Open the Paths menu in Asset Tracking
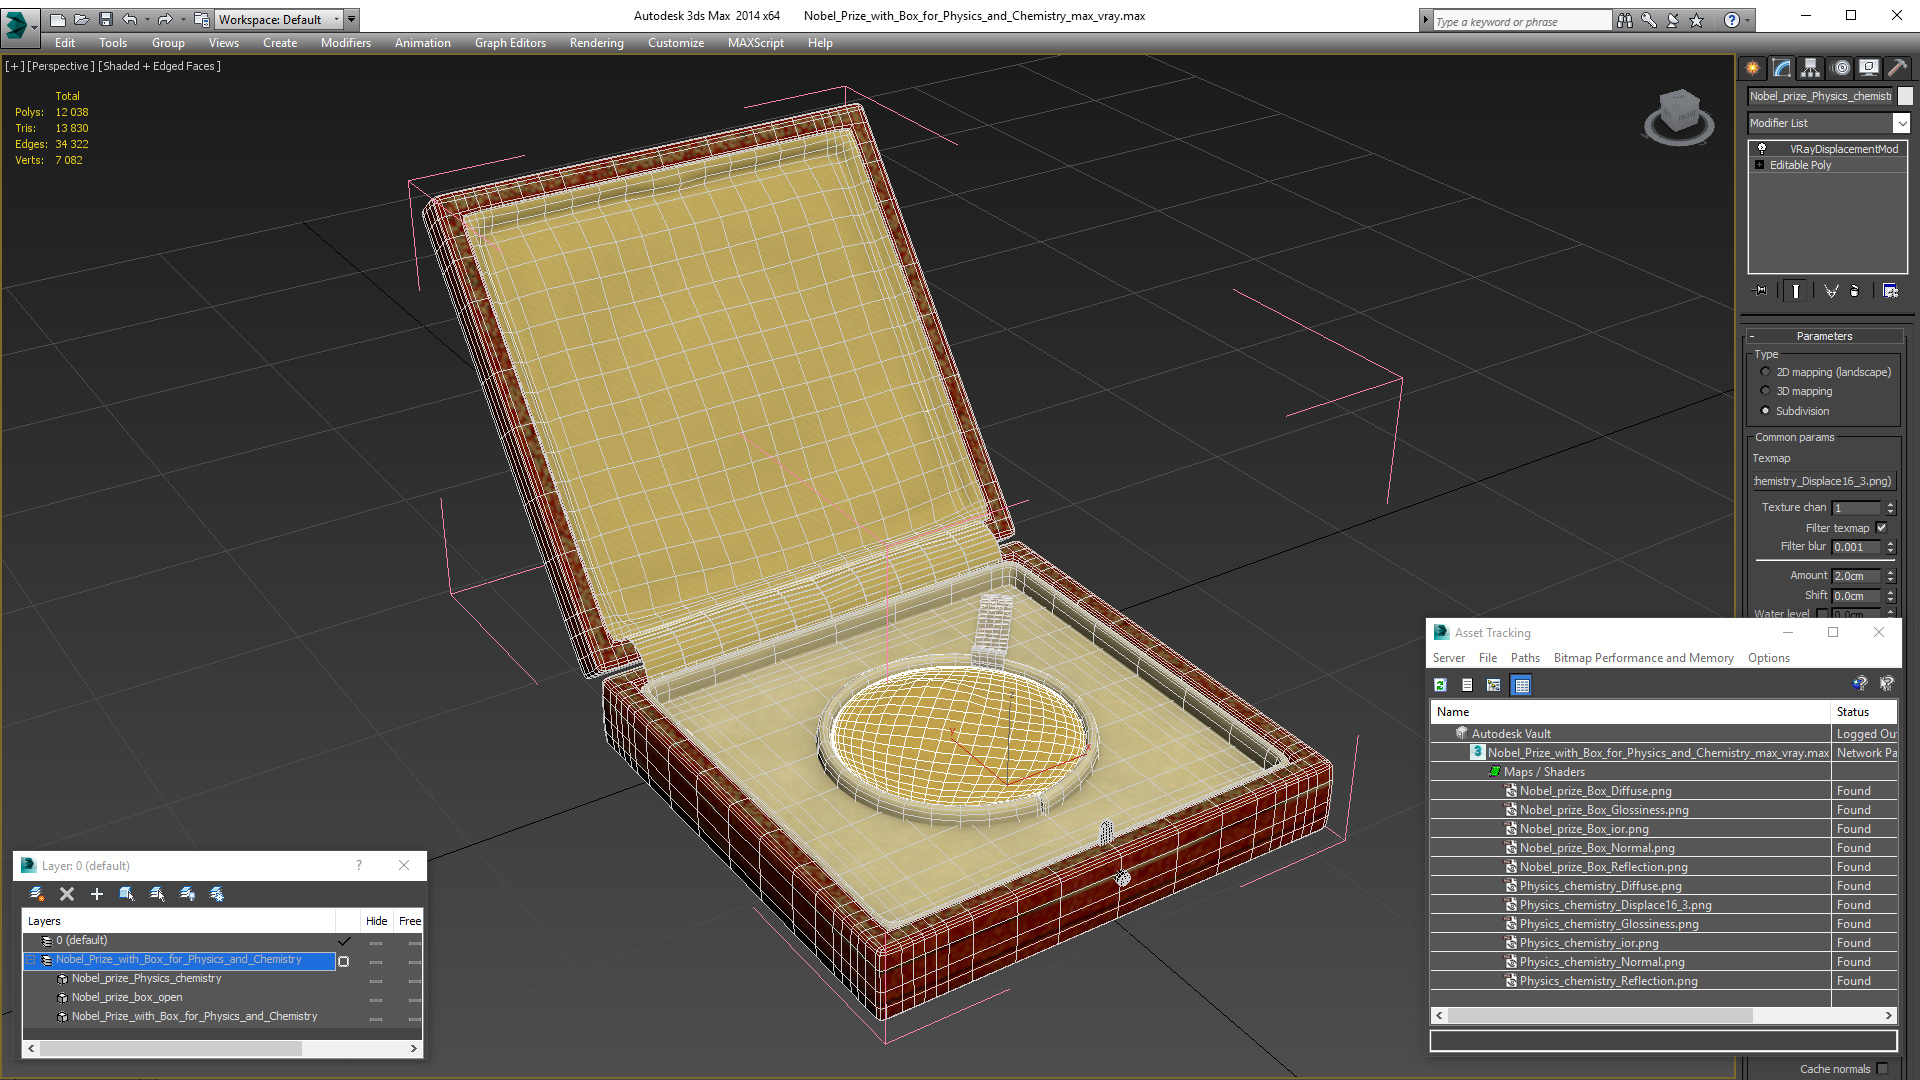 point(1524,658)
